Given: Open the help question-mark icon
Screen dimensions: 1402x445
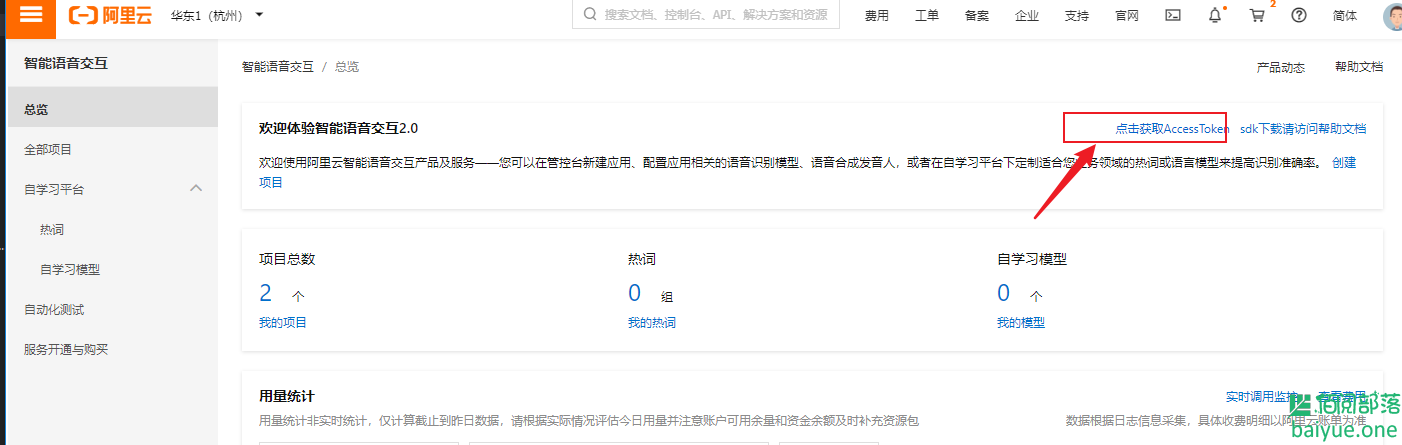Looking at the screenshot, I should [1299, 15].
